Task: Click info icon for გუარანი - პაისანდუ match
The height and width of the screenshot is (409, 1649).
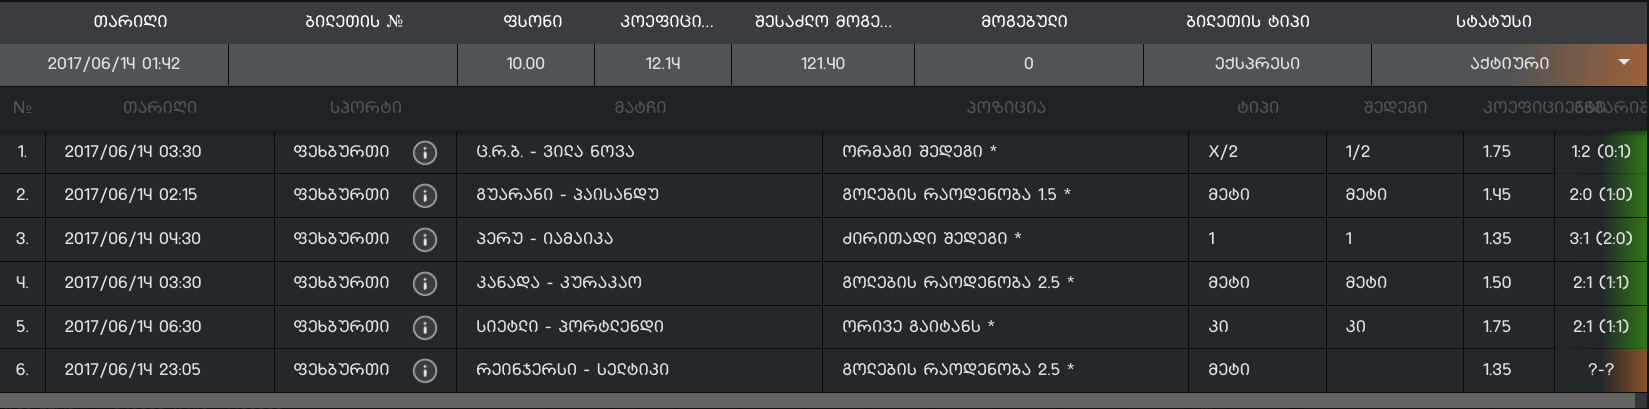Action: click(425, 195)
